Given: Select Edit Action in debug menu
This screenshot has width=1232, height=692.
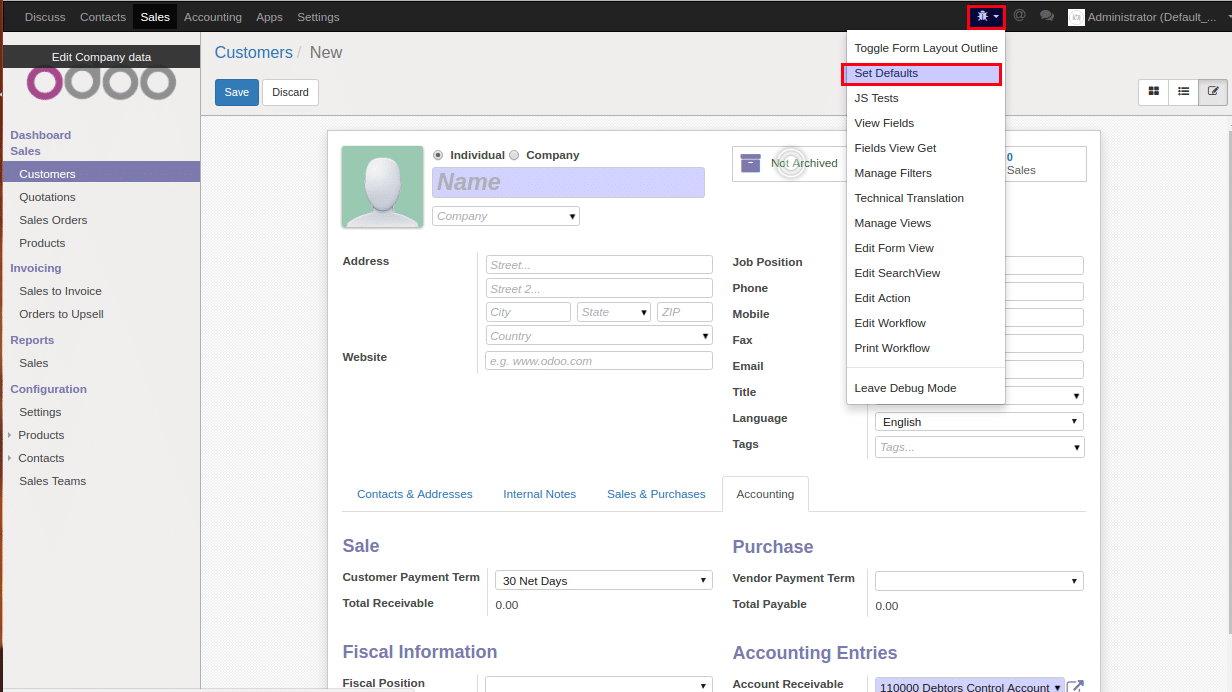Looking at the screenshot, I should pos(926,298).
